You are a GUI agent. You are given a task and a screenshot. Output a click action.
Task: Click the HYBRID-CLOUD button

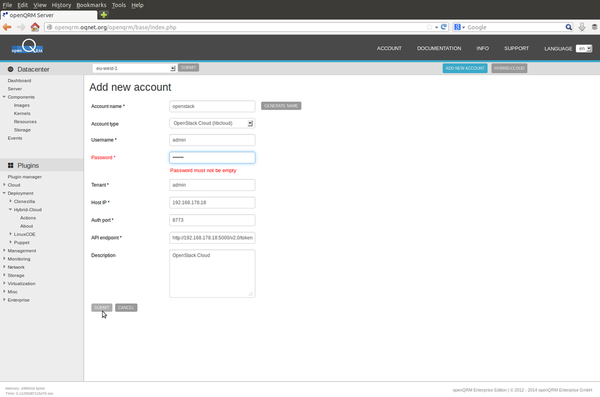point(509,68)
